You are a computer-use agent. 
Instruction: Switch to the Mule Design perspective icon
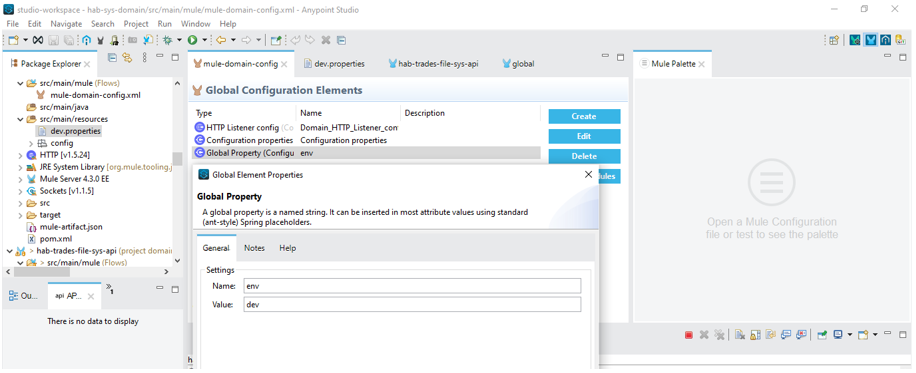[871, 40]
